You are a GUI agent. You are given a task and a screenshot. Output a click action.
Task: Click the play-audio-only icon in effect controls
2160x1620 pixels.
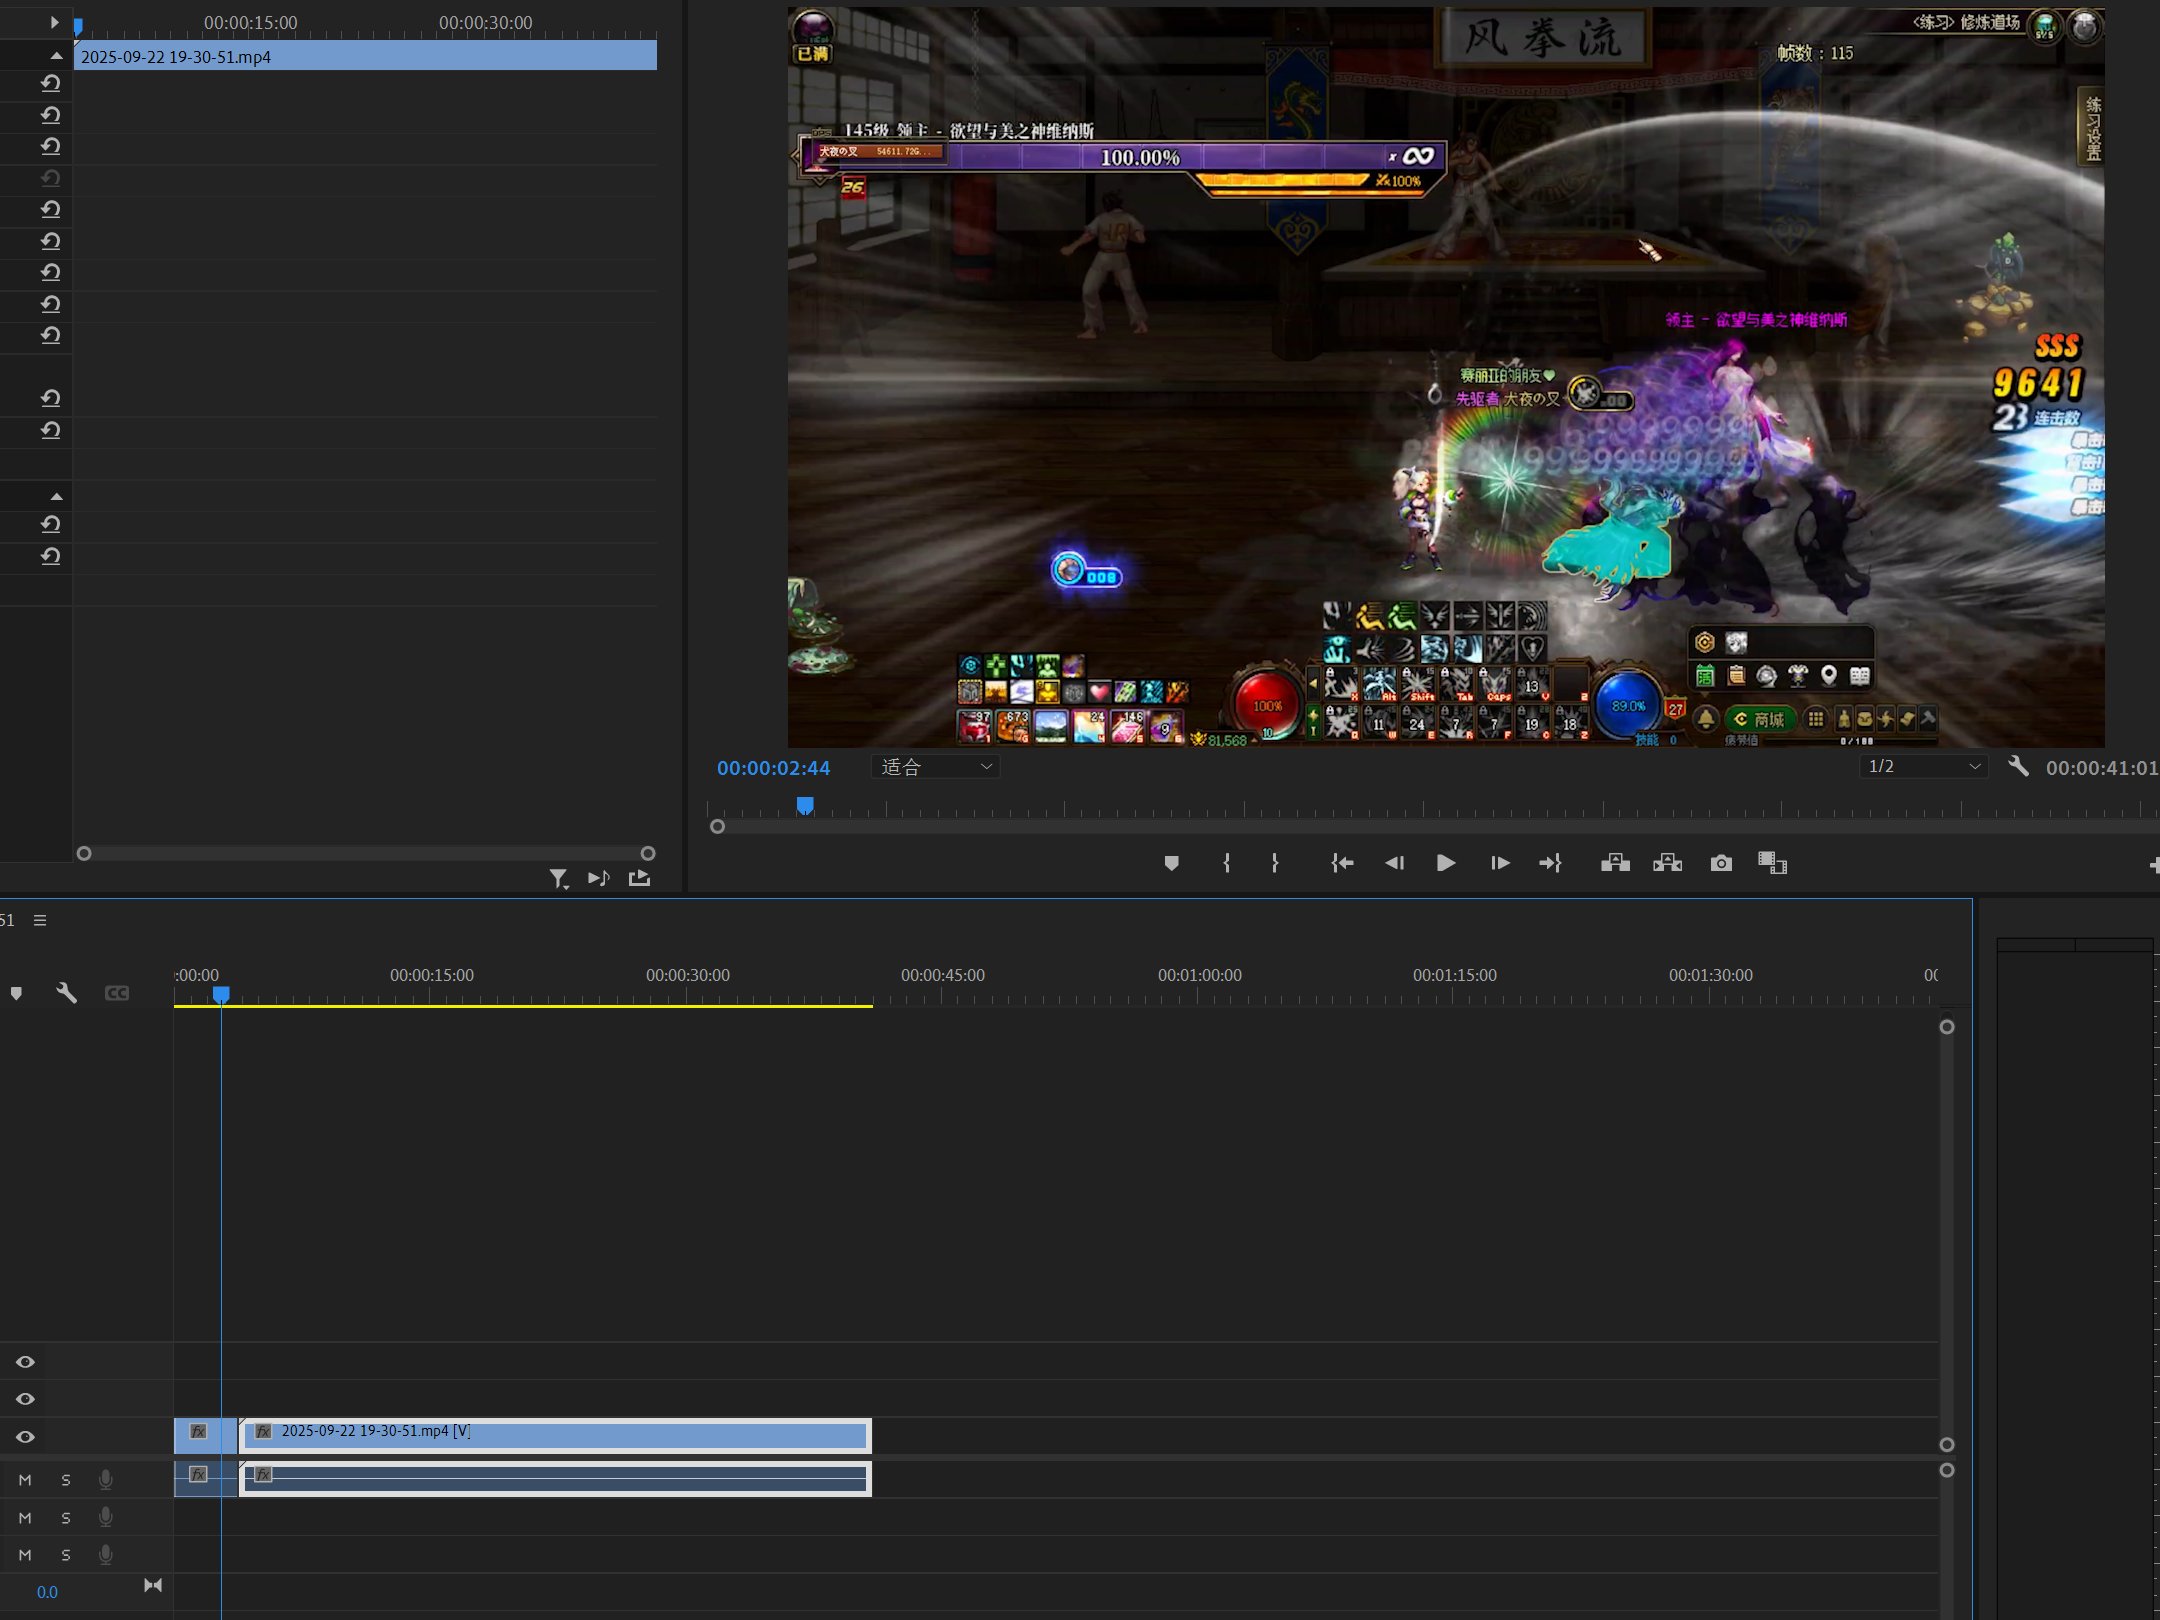point(599,878)
